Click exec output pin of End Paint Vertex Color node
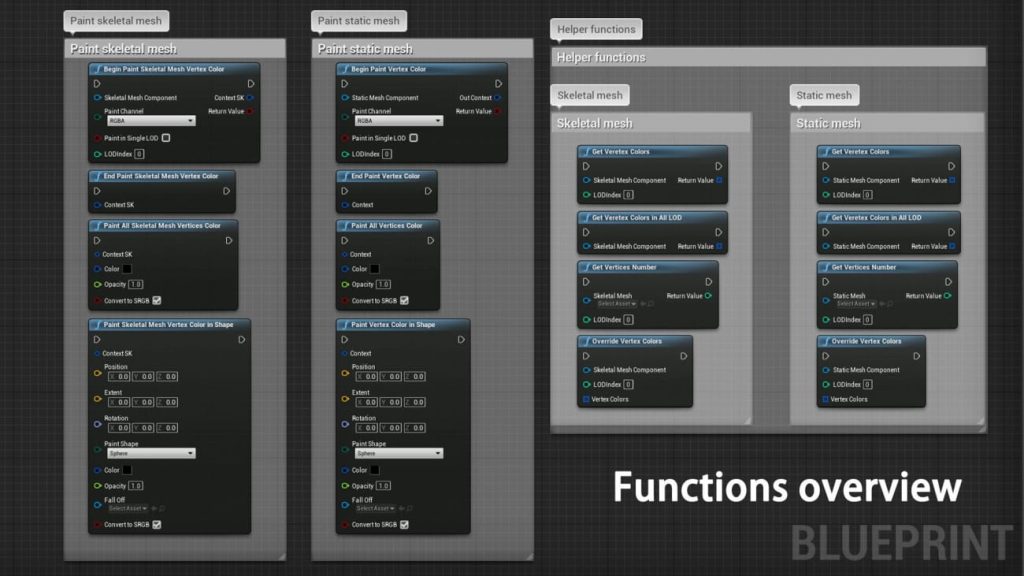The image size is (1024, 576). click(428, 191)
